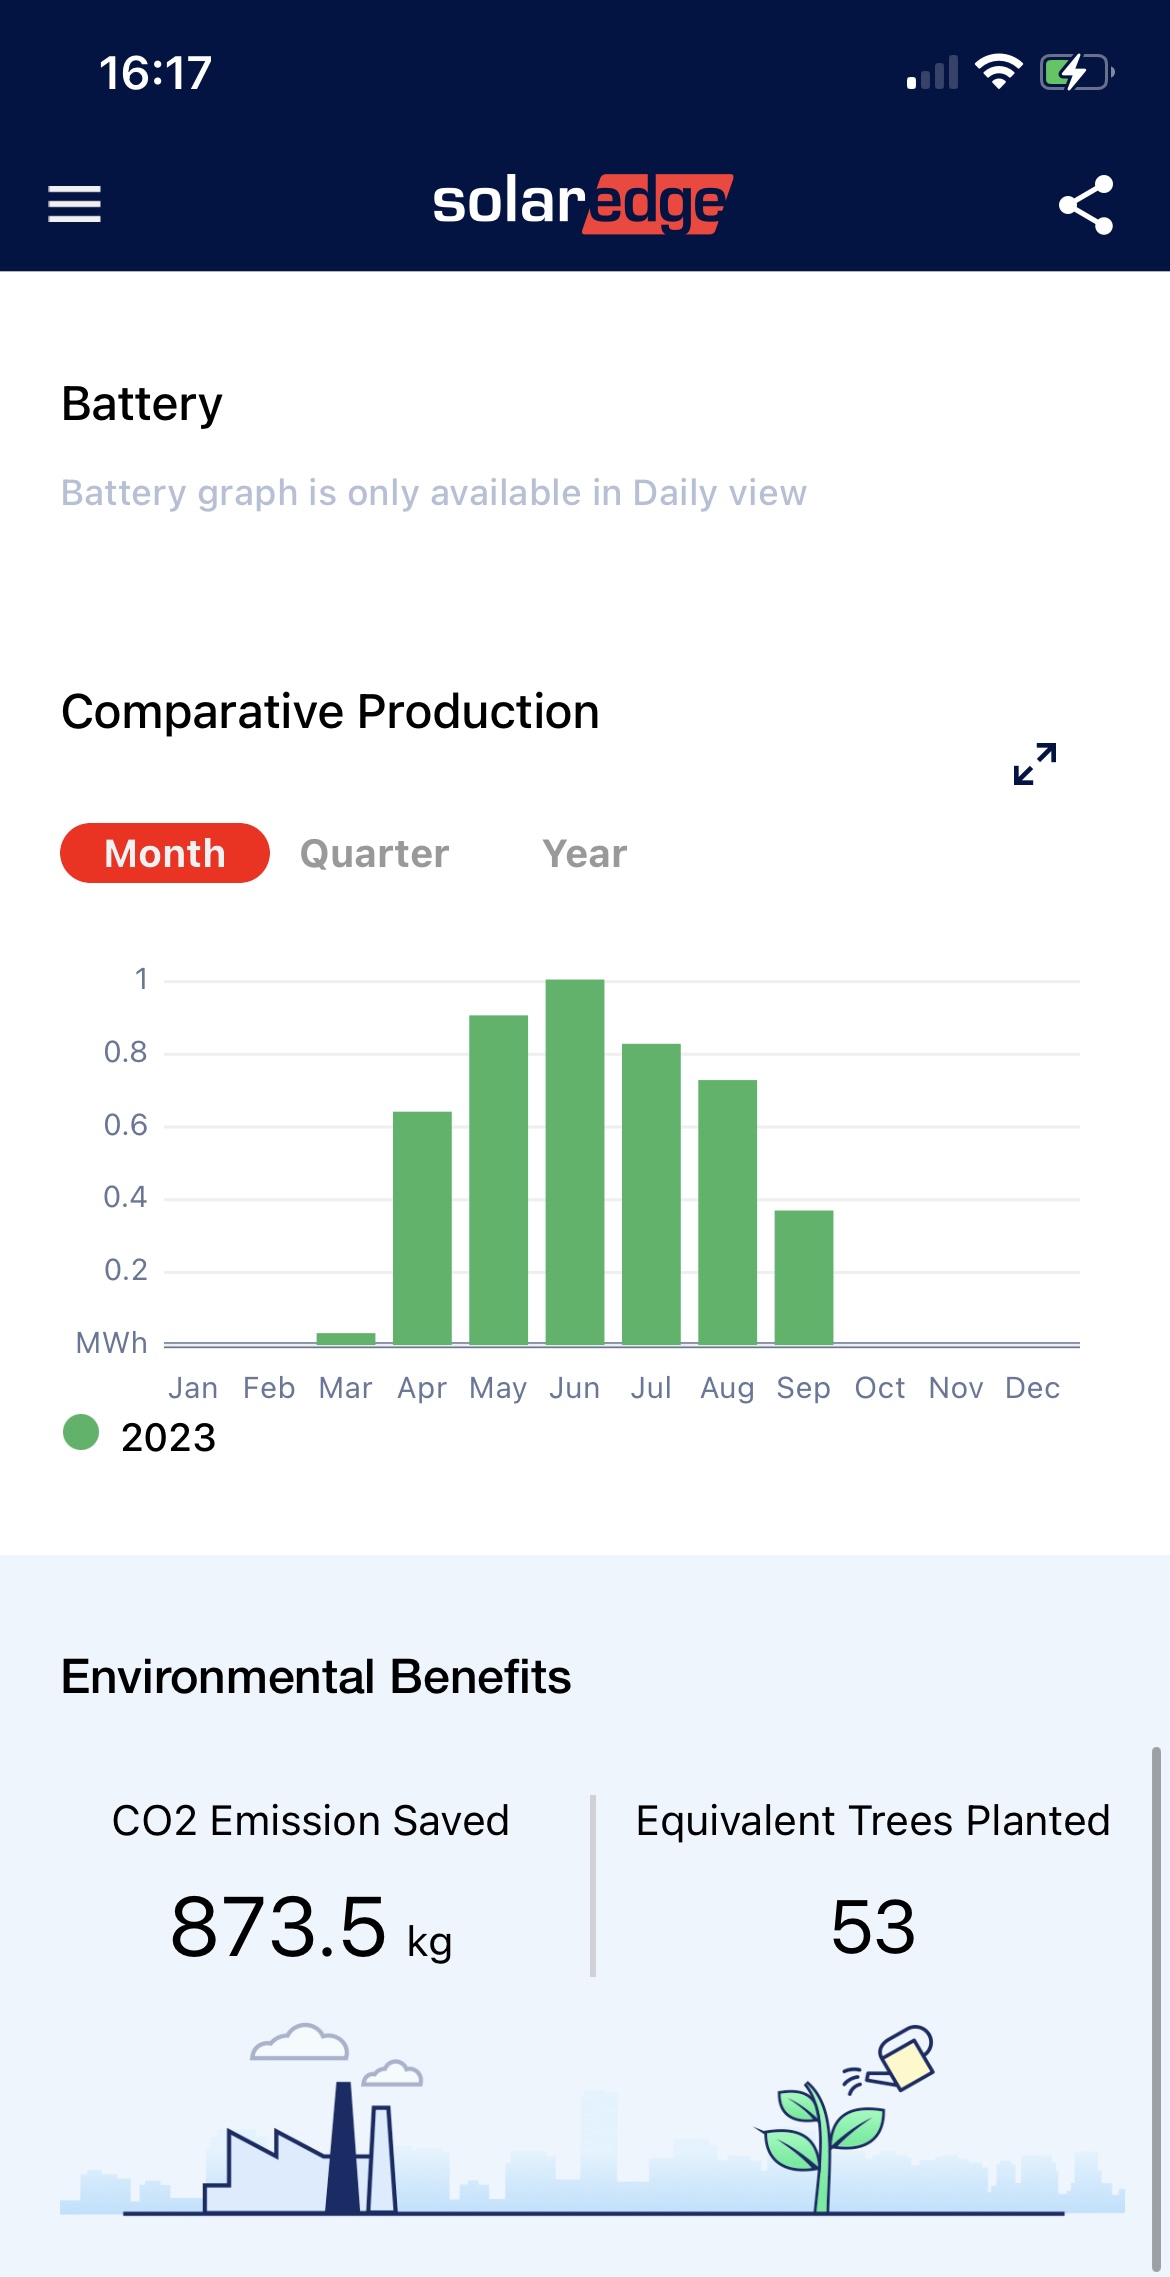The width and height of the screenshot is (1170, 2277).
Task: Tap the battery charging status icon
Action: point(1076,73)
